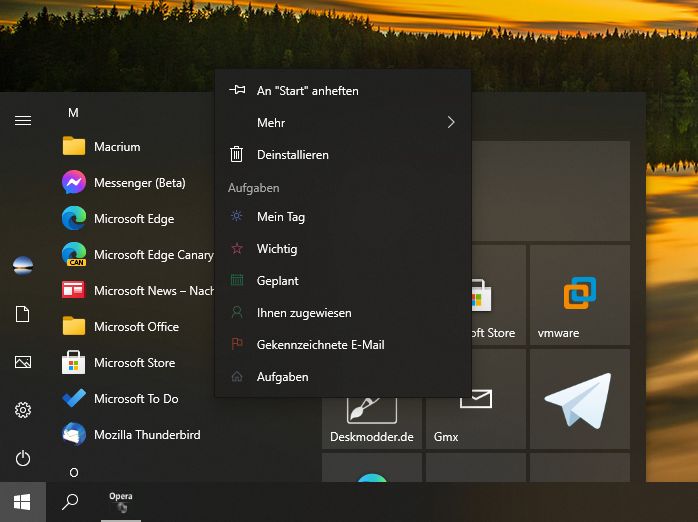698x522 pixels.
Task: Click the red Microsoft News icon
Action: [74, 290]
